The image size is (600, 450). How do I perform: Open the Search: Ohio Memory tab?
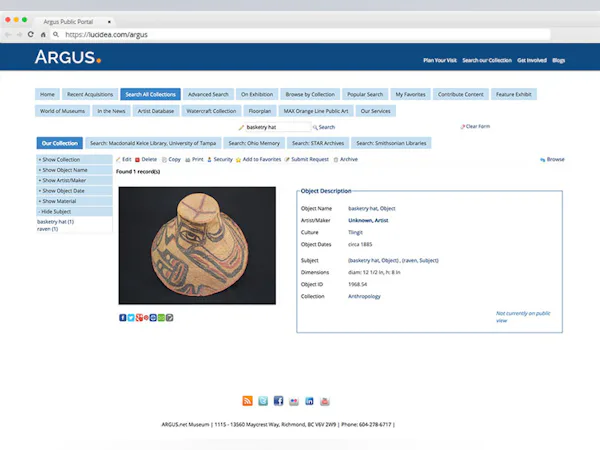coord(254,143)
